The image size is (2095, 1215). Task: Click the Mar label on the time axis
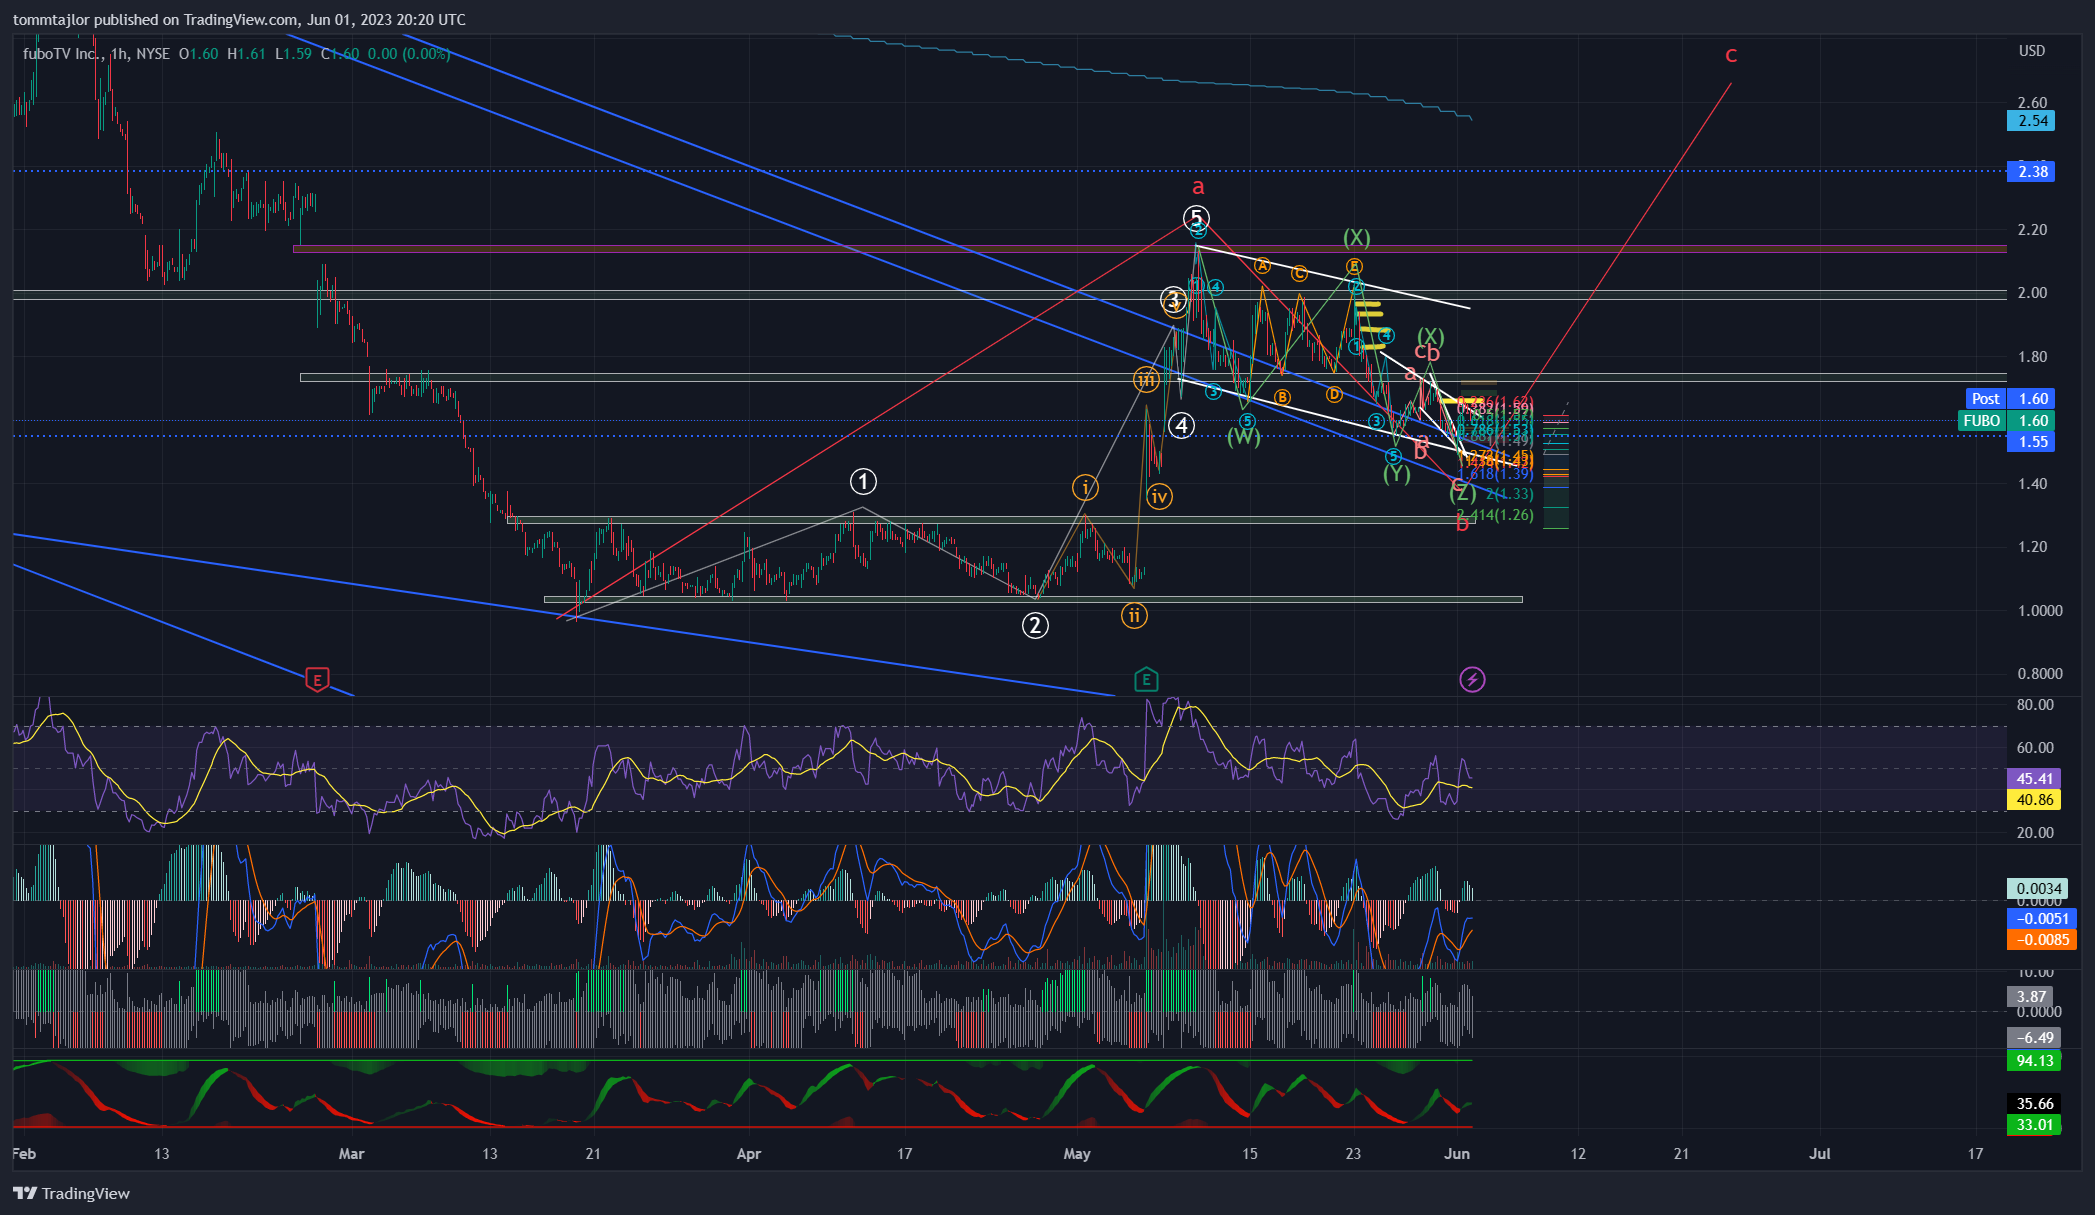(x=352, y=1154)
